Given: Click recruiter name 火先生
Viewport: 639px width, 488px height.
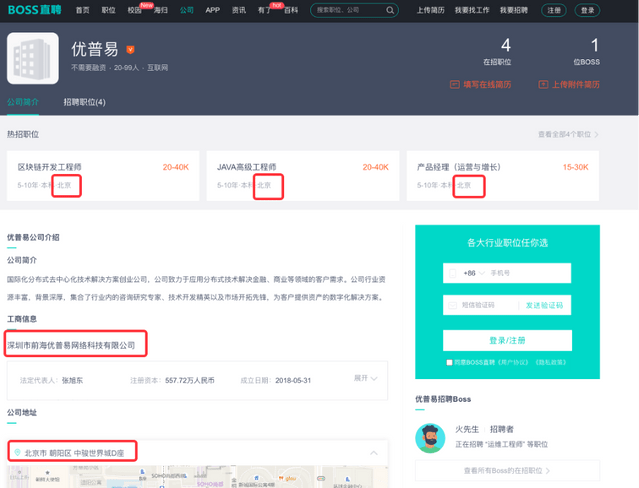Looking at the screenshot, I should [x=467, y=429].
